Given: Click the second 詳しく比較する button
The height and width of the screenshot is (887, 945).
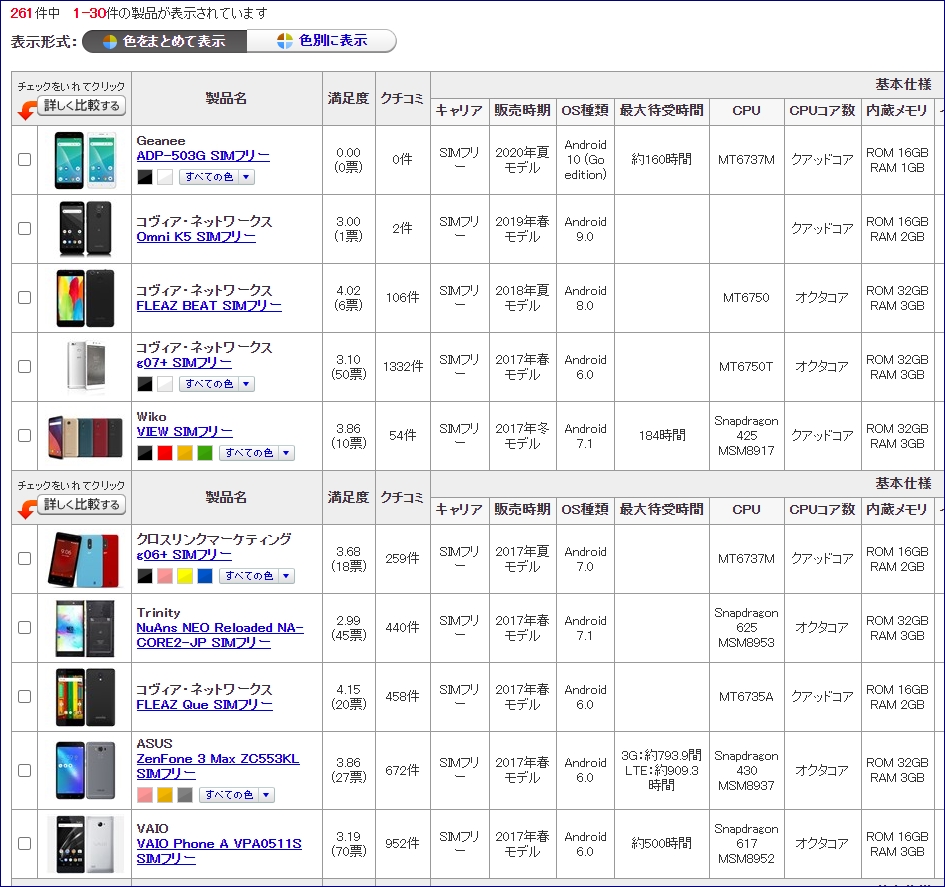Looking at the screenshot, I should 81,504.
